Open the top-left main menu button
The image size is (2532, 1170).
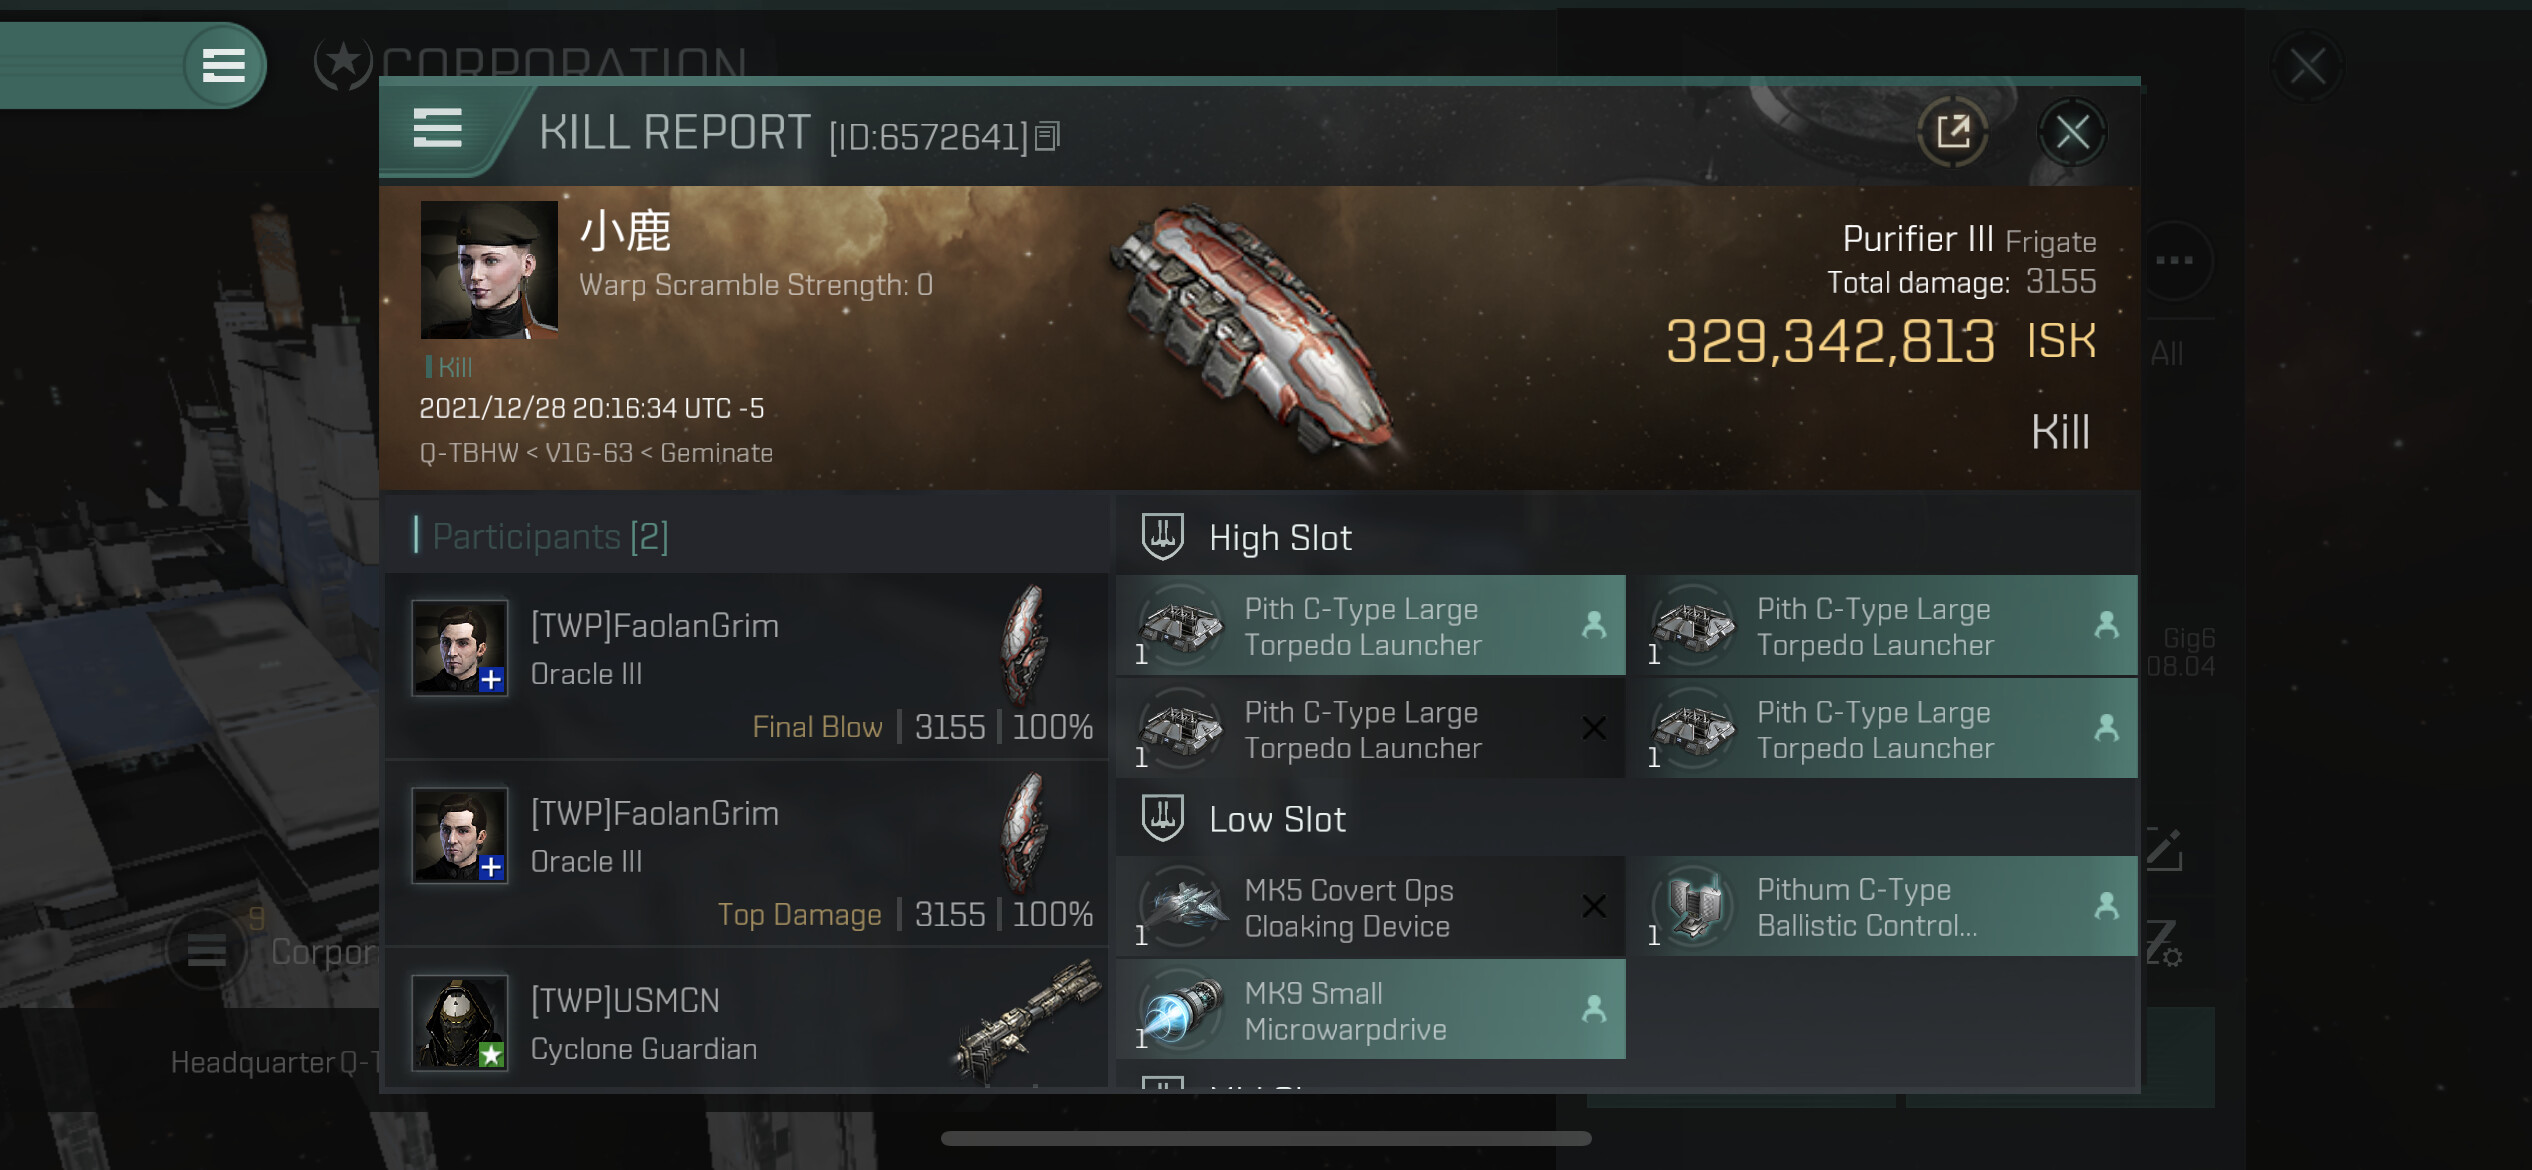coord(223,65)
